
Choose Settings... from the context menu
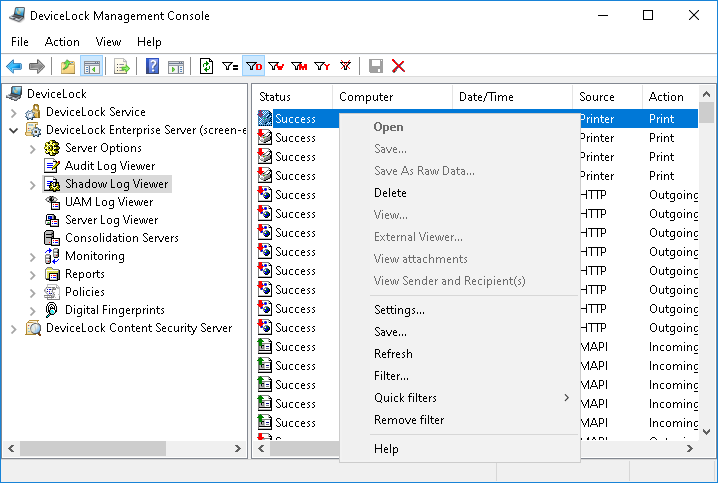pos(399,310)
